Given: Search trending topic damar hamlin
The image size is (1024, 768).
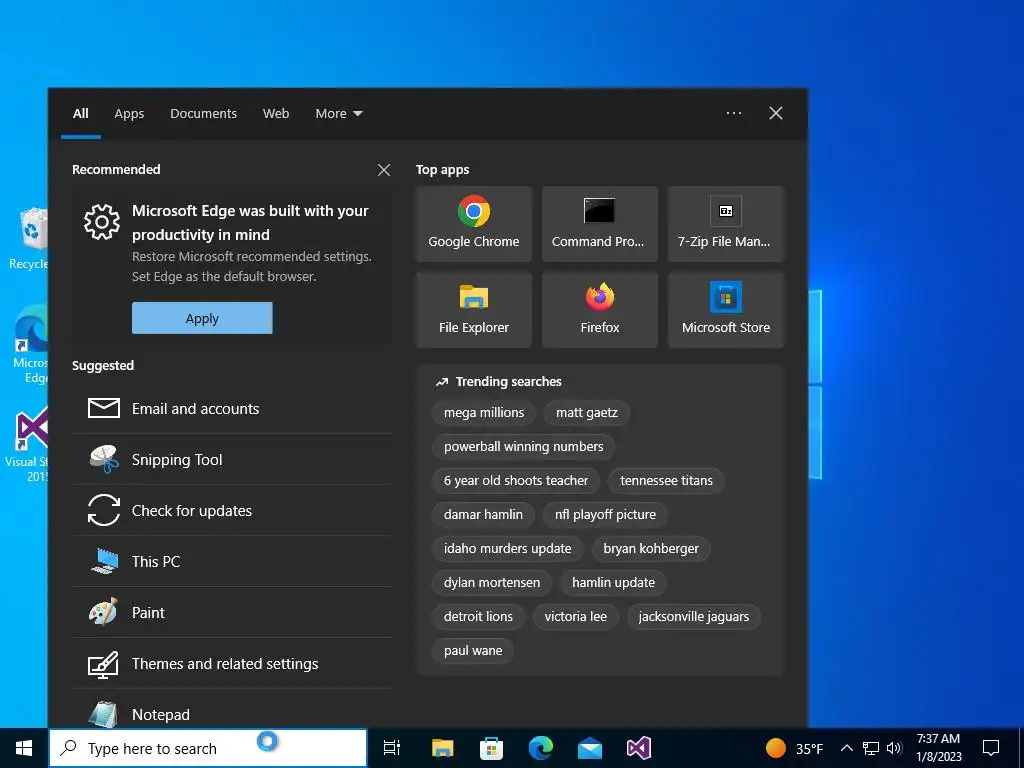Looking at the screenshot, I should (483, 515).
